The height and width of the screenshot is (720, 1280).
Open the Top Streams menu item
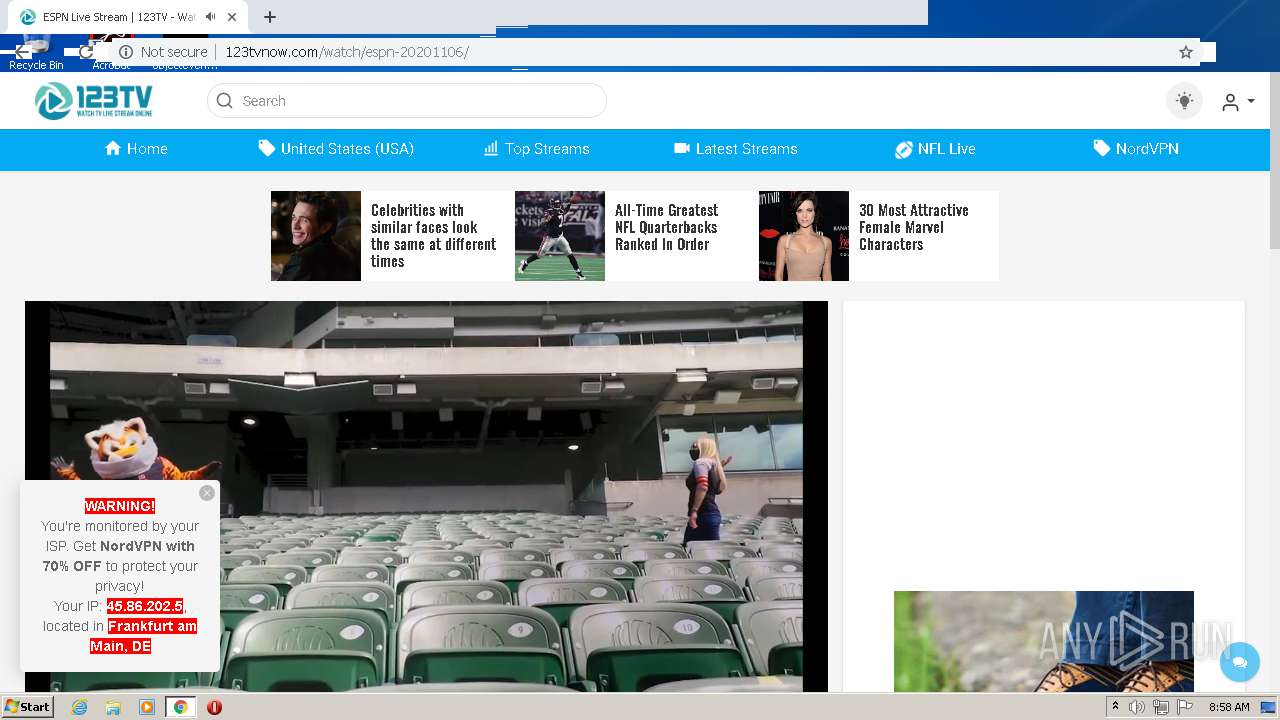point(536,149)
